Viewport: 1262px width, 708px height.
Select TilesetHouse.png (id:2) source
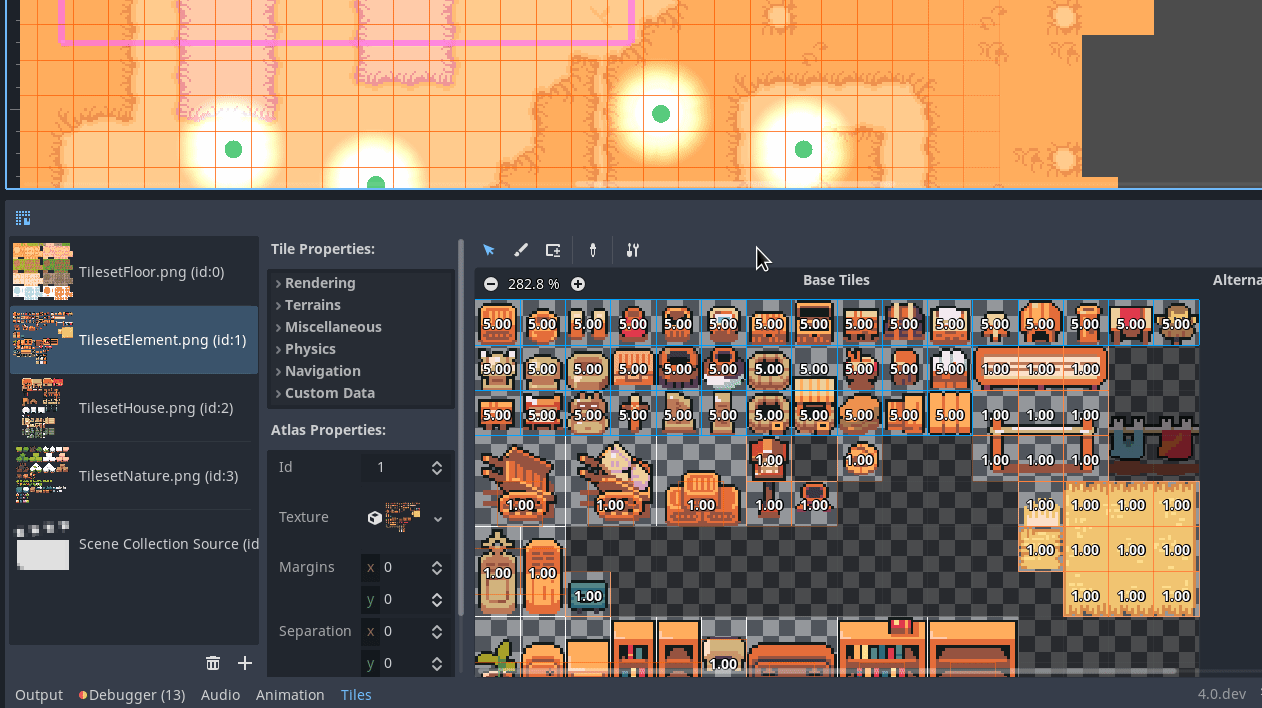click(134, 408)
